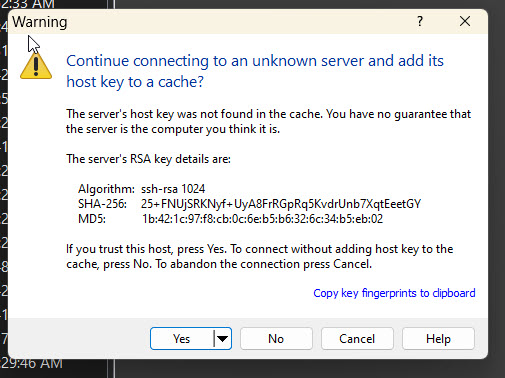This screenshot has width=505, height=378.
Task: Abandon the connection with Cancel
Action: [x=357, y=339]
